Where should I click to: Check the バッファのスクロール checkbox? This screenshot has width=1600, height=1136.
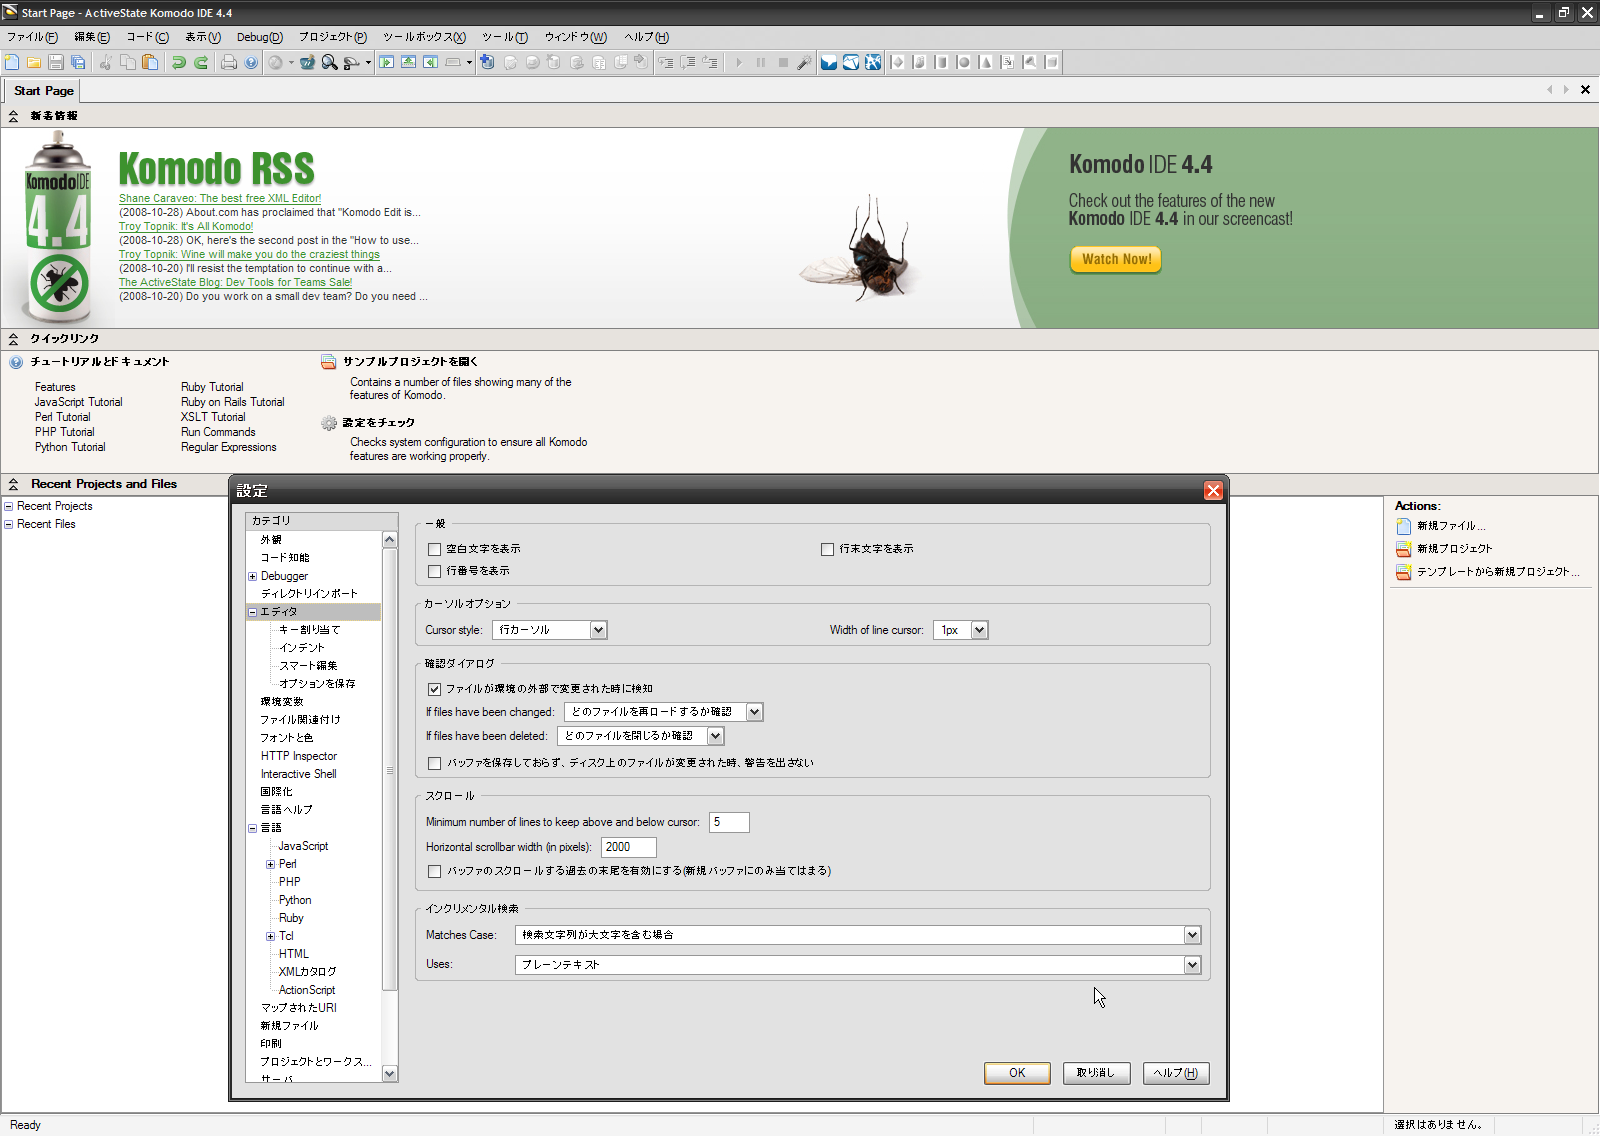pyautogui.click(x=434, y=871)
